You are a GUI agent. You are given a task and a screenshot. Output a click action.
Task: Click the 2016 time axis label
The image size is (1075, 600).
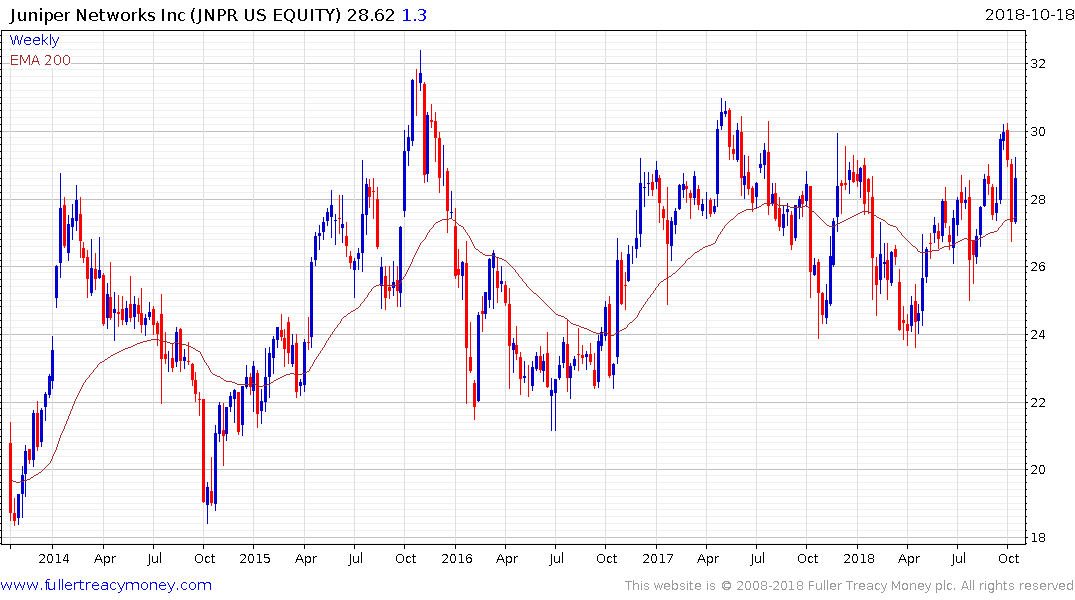tap(457, 558)
